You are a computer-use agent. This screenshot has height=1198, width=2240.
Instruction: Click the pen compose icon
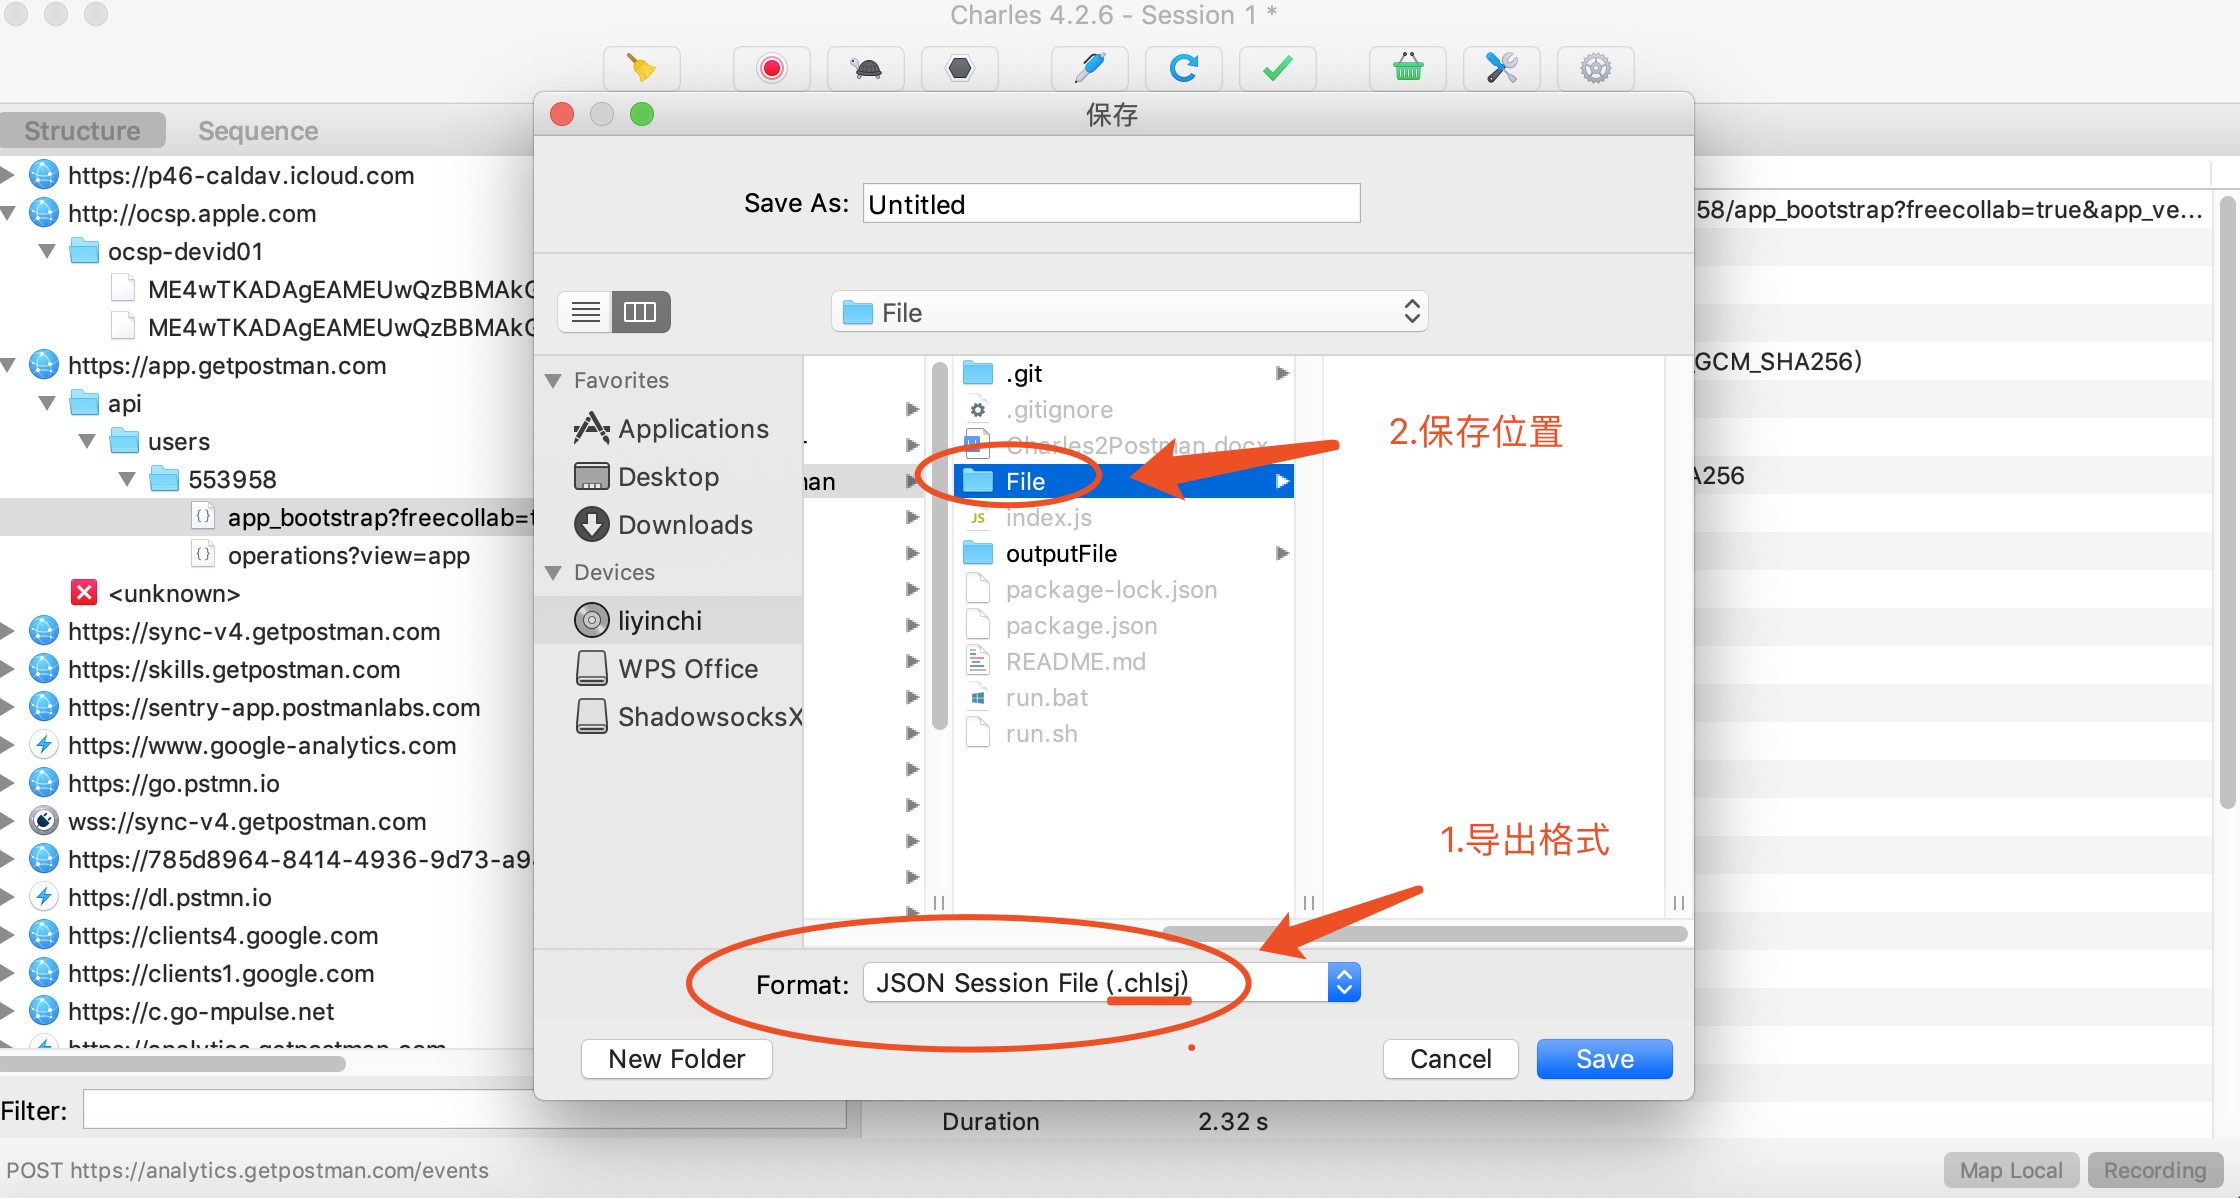[1089, 68]
